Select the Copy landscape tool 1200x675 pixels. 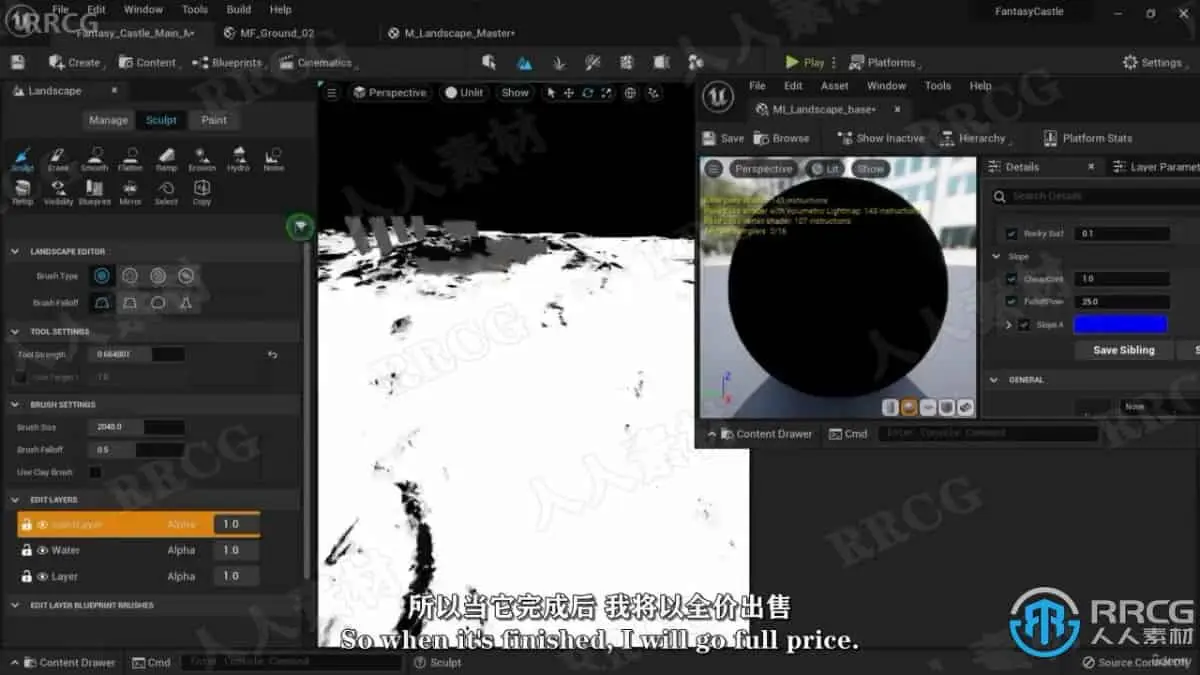[x=202, y=192]
